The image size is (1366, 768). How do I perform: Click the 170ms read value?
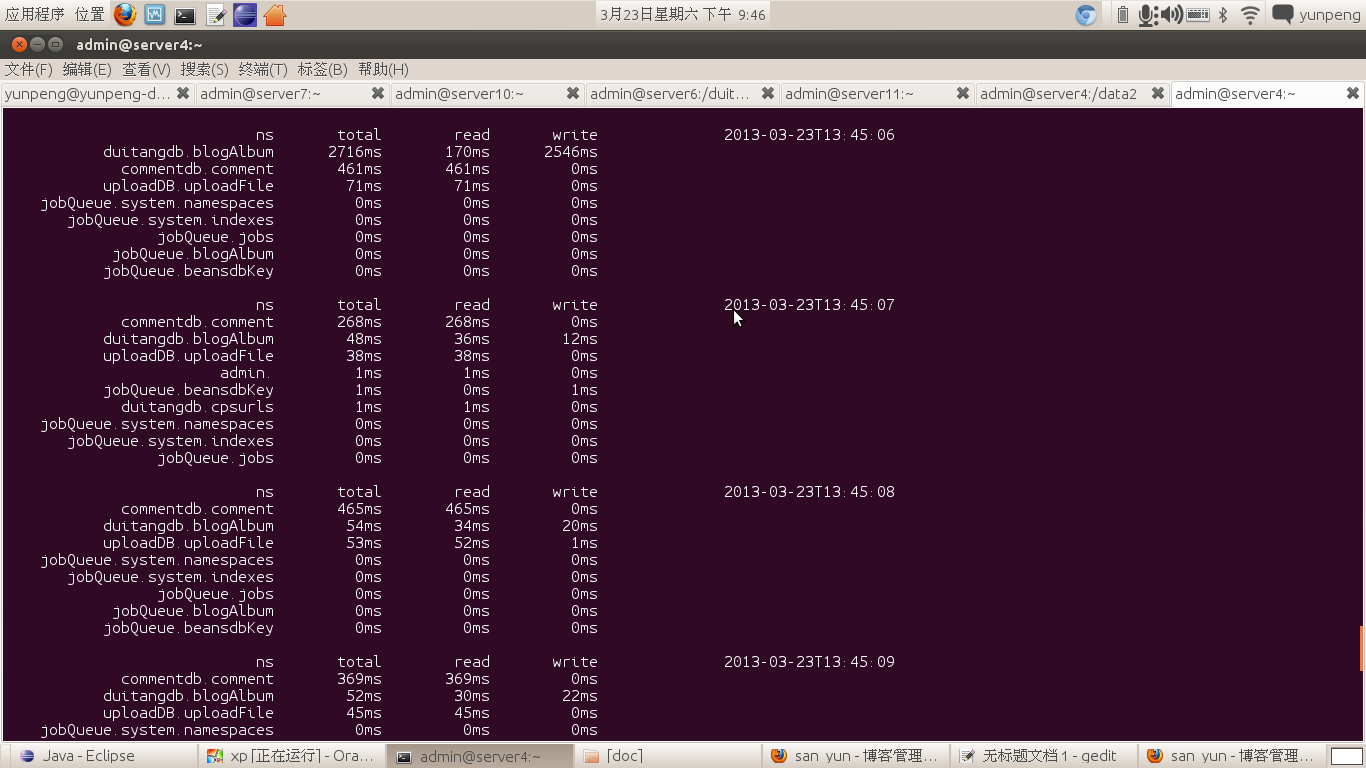click(467, 152)
